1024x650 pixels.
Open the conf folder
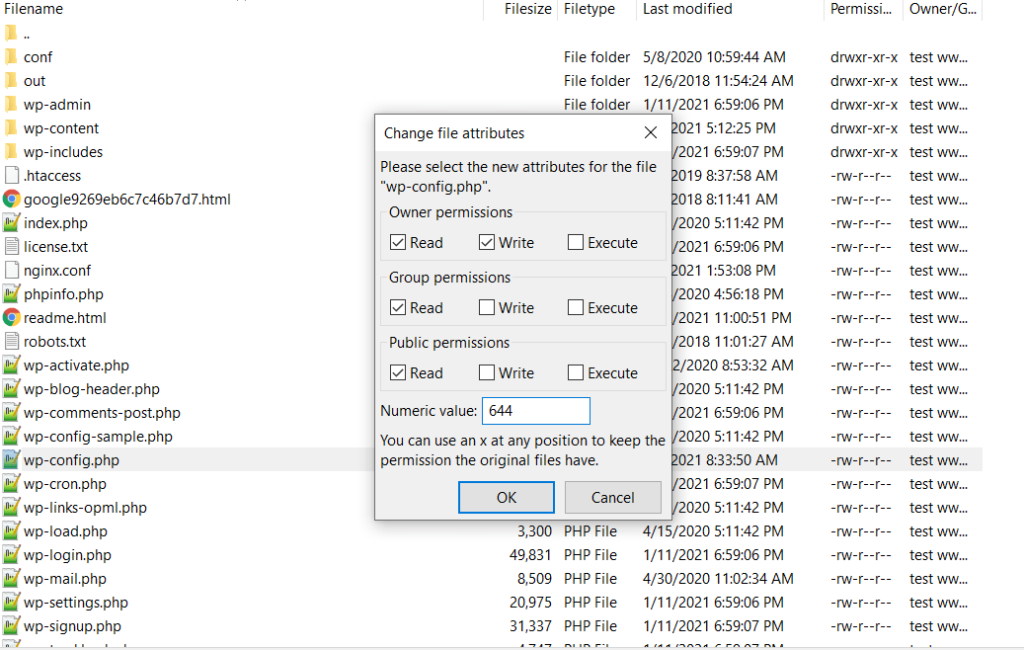(37, 56)
